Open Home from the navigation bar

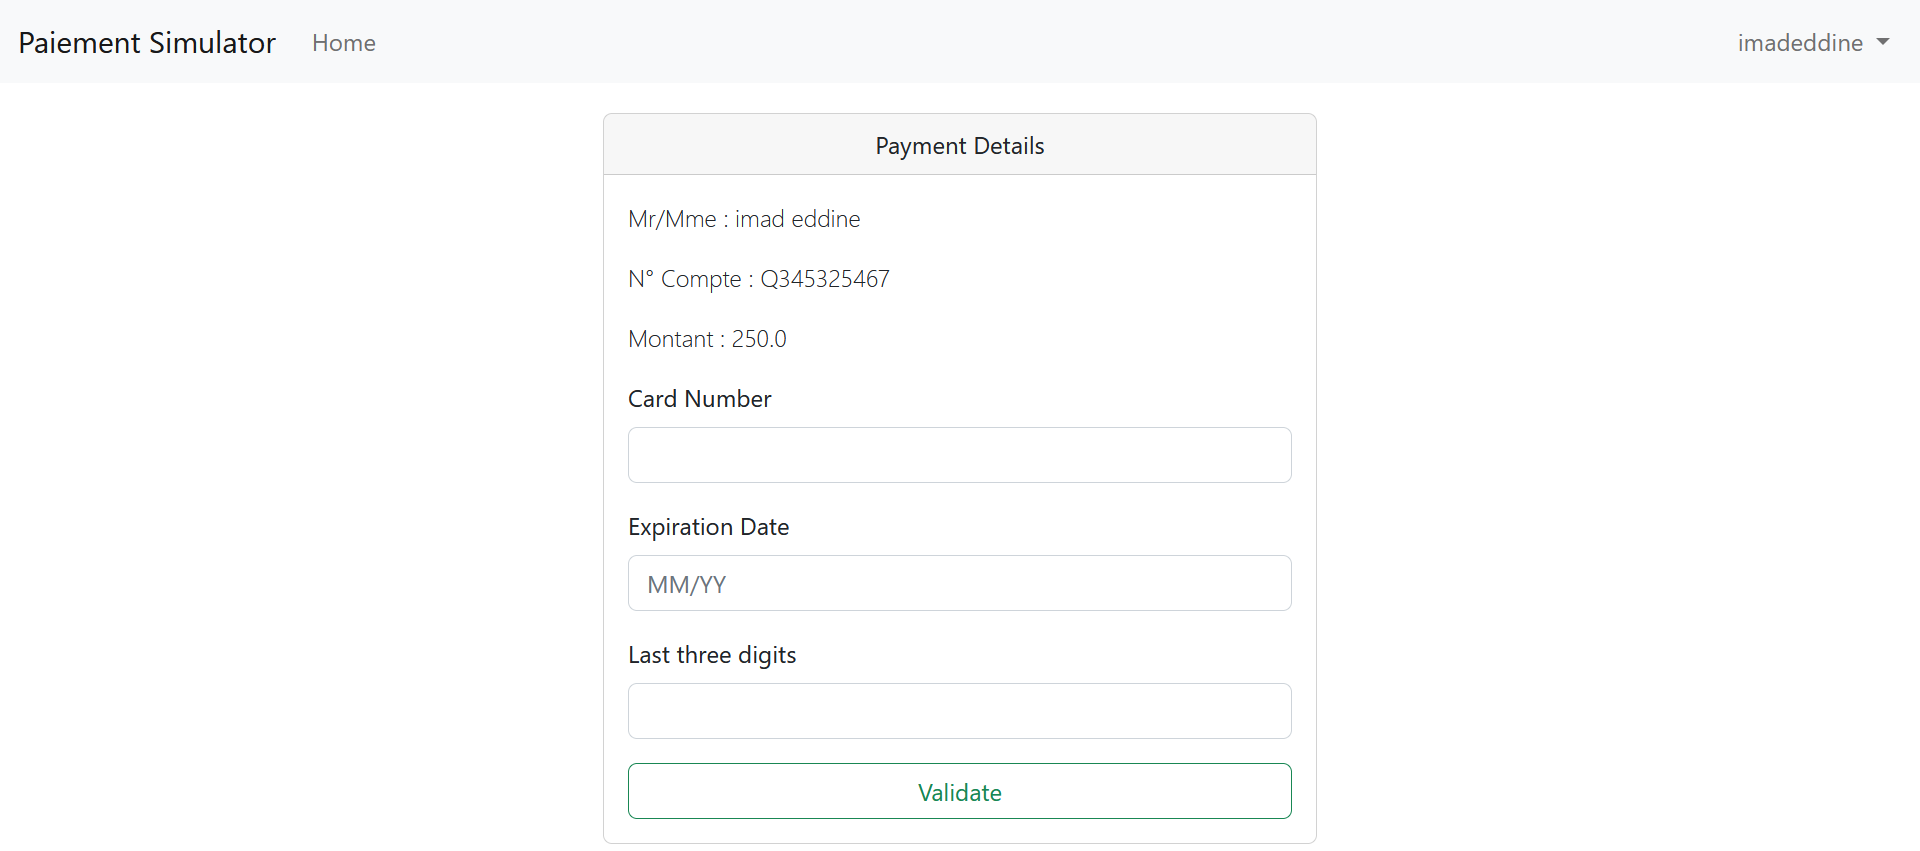343,42
